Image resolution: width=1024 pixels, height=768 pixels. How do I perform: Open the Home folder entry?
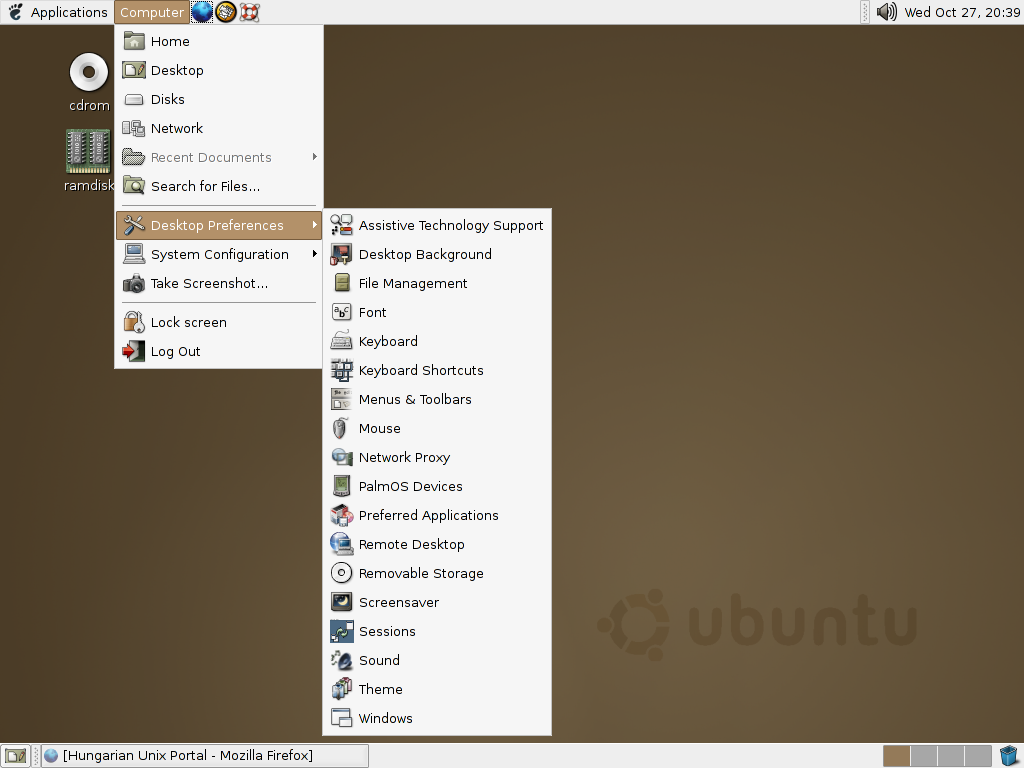coord(219,41)
